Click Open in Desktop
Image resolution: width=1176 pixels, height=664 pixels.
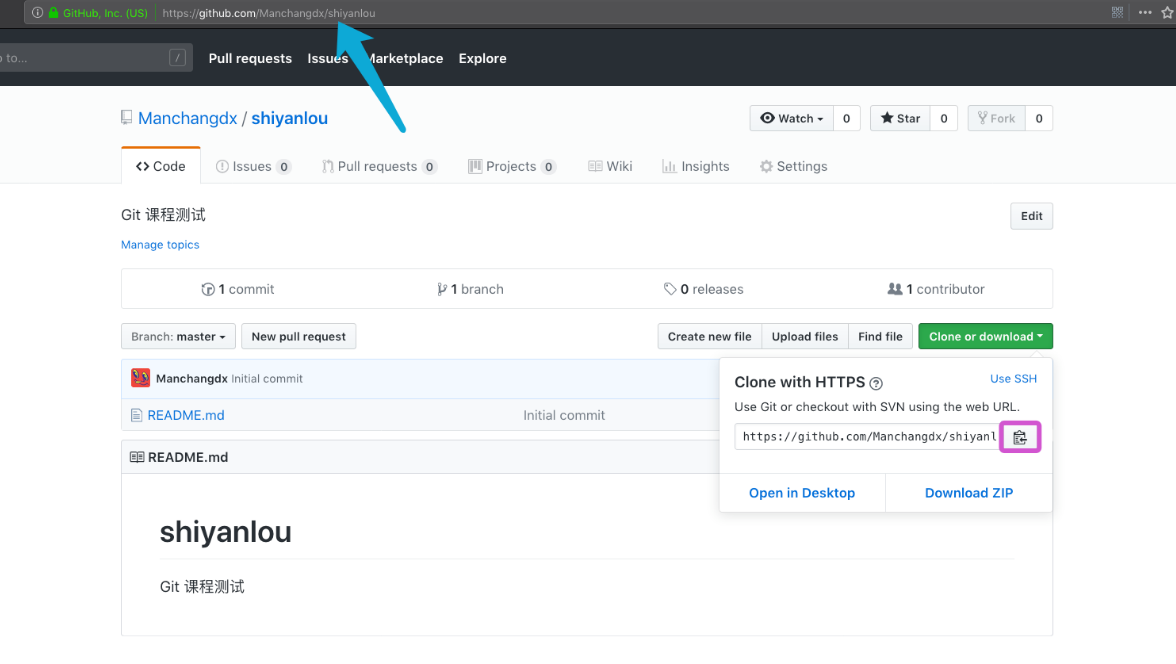pos(802,493)
